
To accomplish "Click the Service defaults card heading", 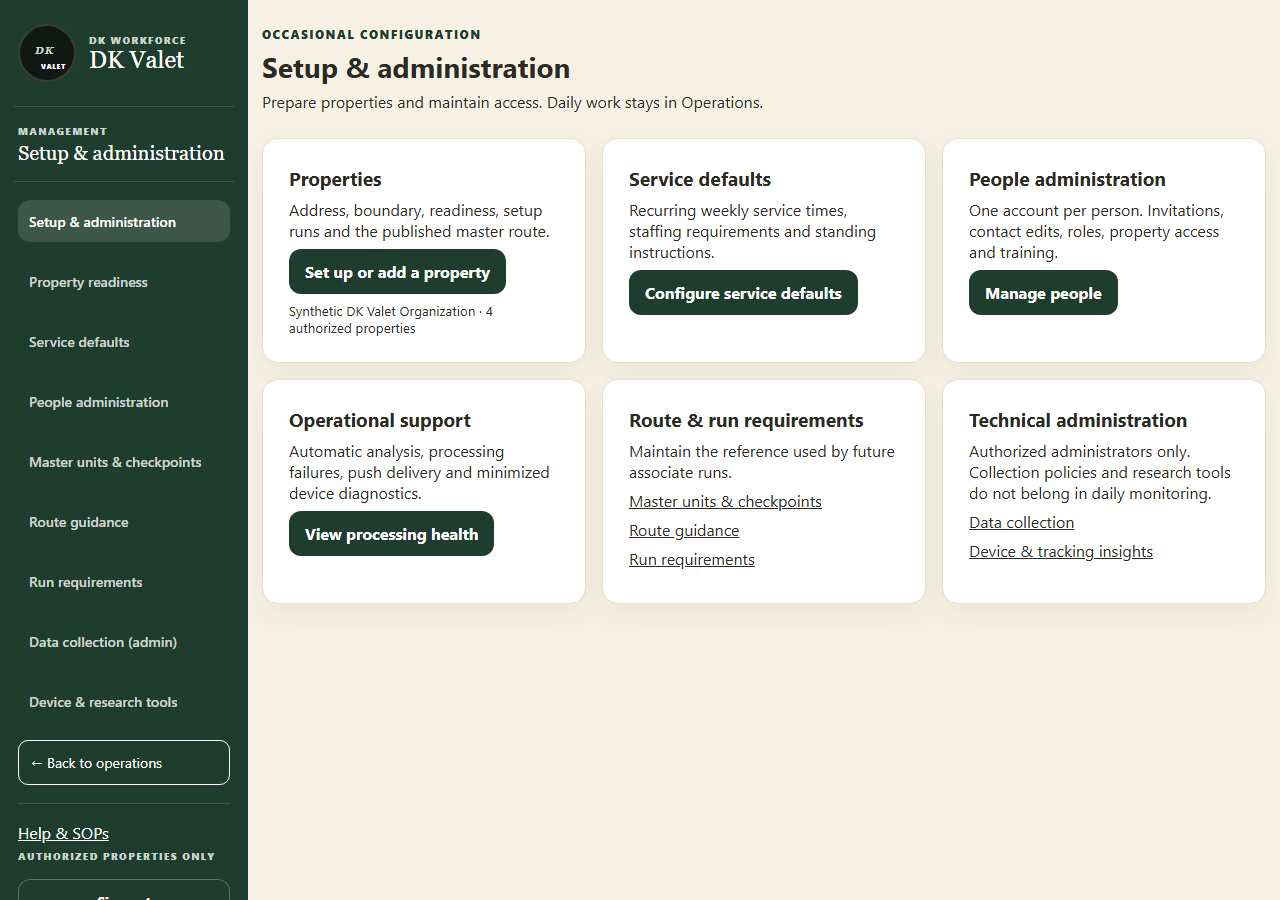I will pos(700,180).
